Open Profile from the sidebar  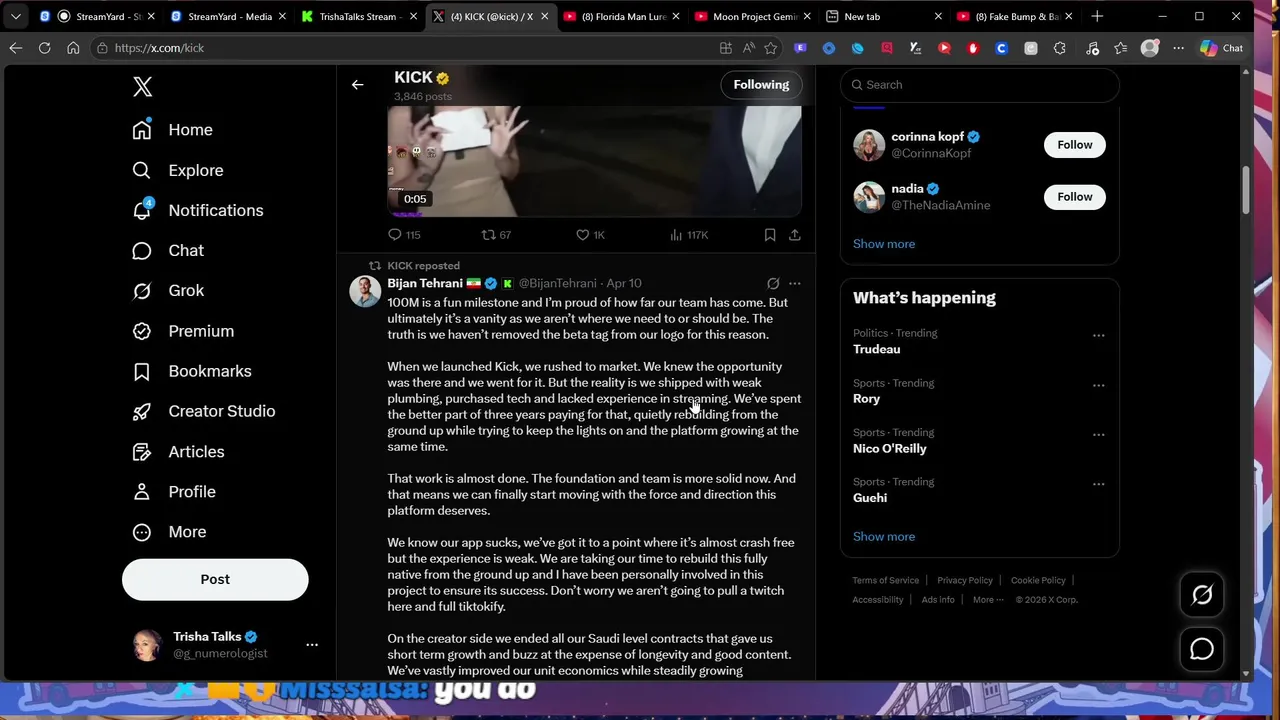[x=174, y=491]
